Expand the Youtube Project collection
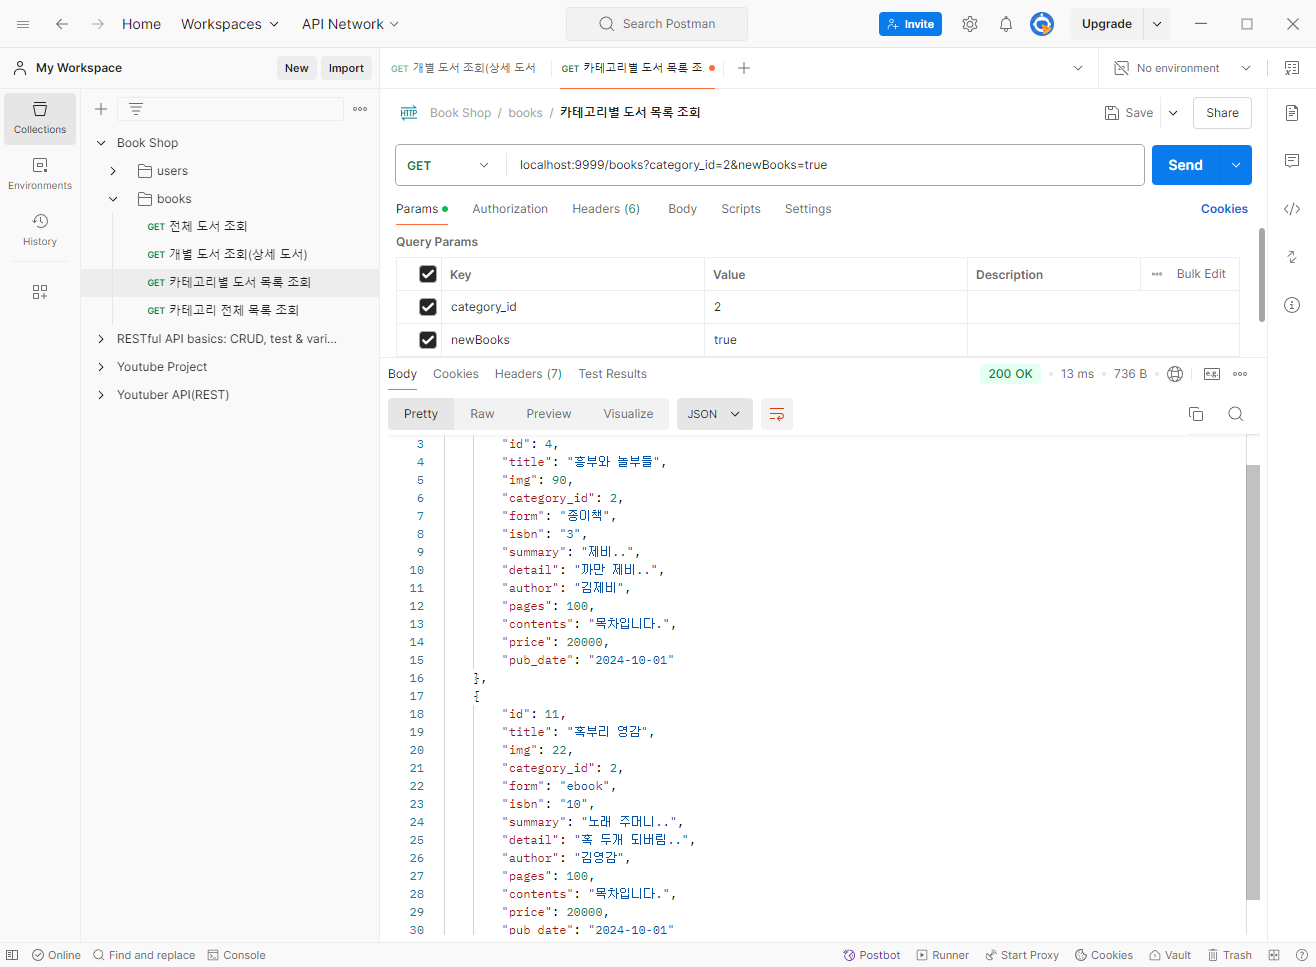The image size is (1316, 967). 101,367
